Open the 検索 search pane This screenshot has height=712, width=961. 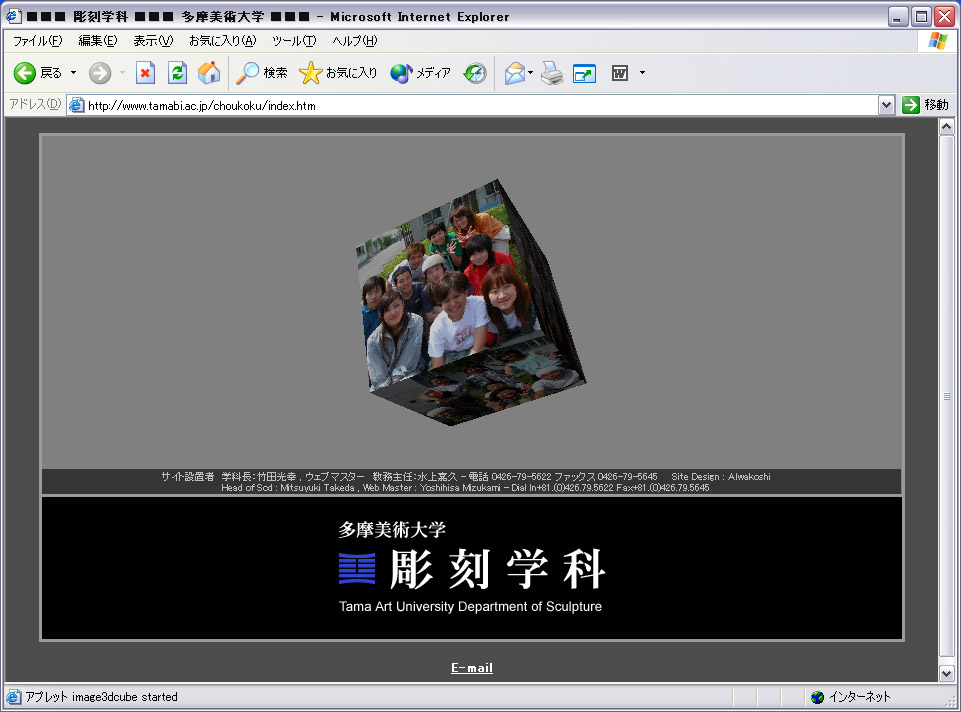point(262,73)
